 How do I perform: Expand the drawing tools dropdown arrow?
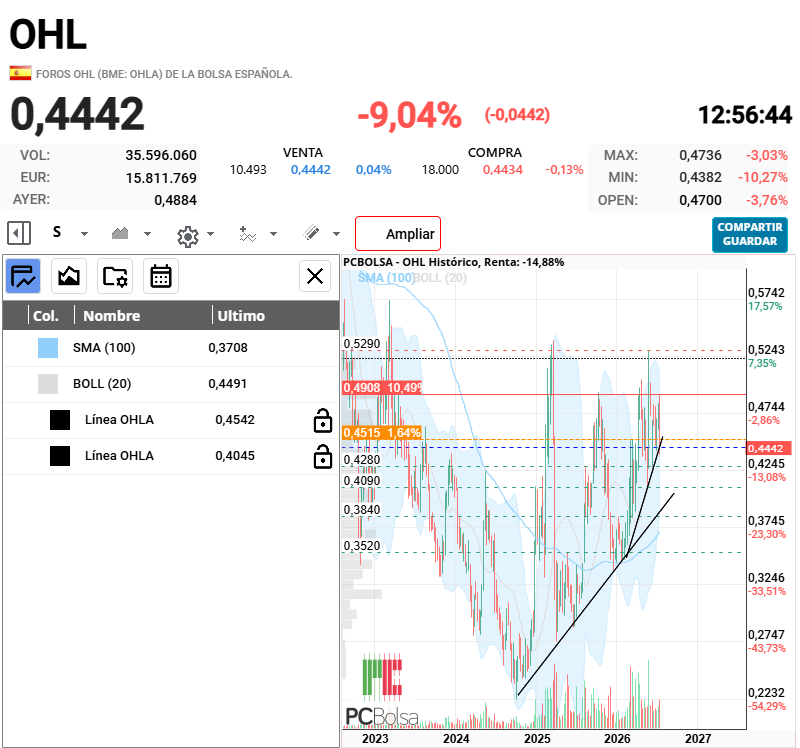pyautogui.click(x=336, y=234)
